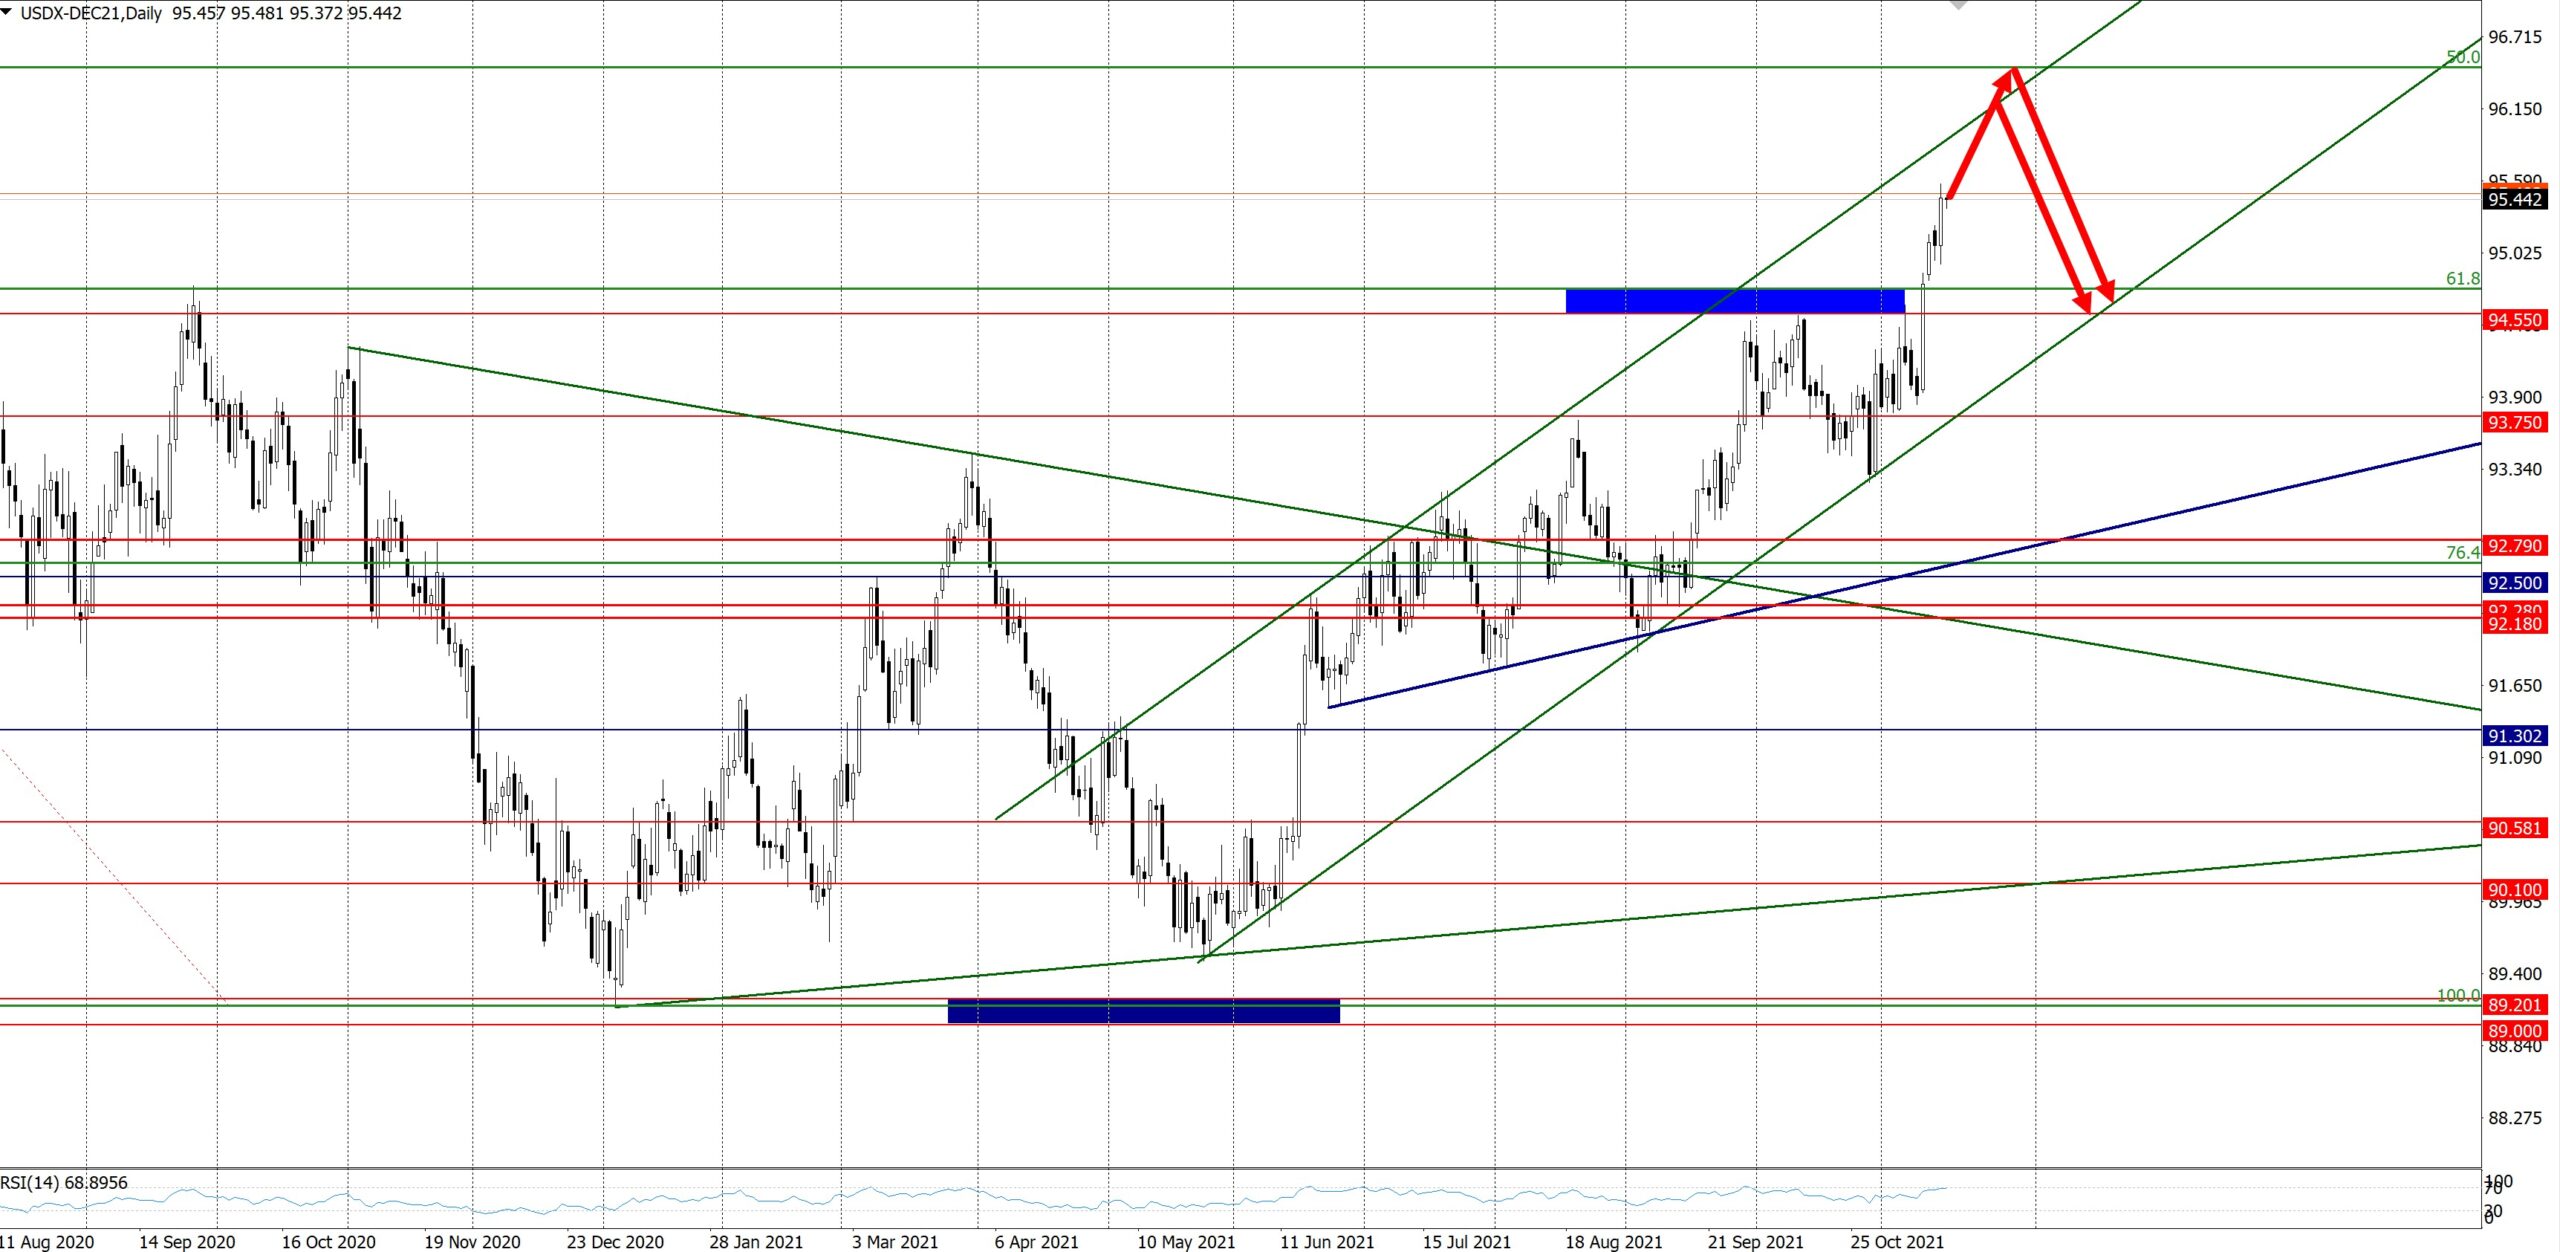Click the blue 92.500 price label
Image resolution: width=2560 pixels, height=1252 pixels.
[x=2514, y=583]
